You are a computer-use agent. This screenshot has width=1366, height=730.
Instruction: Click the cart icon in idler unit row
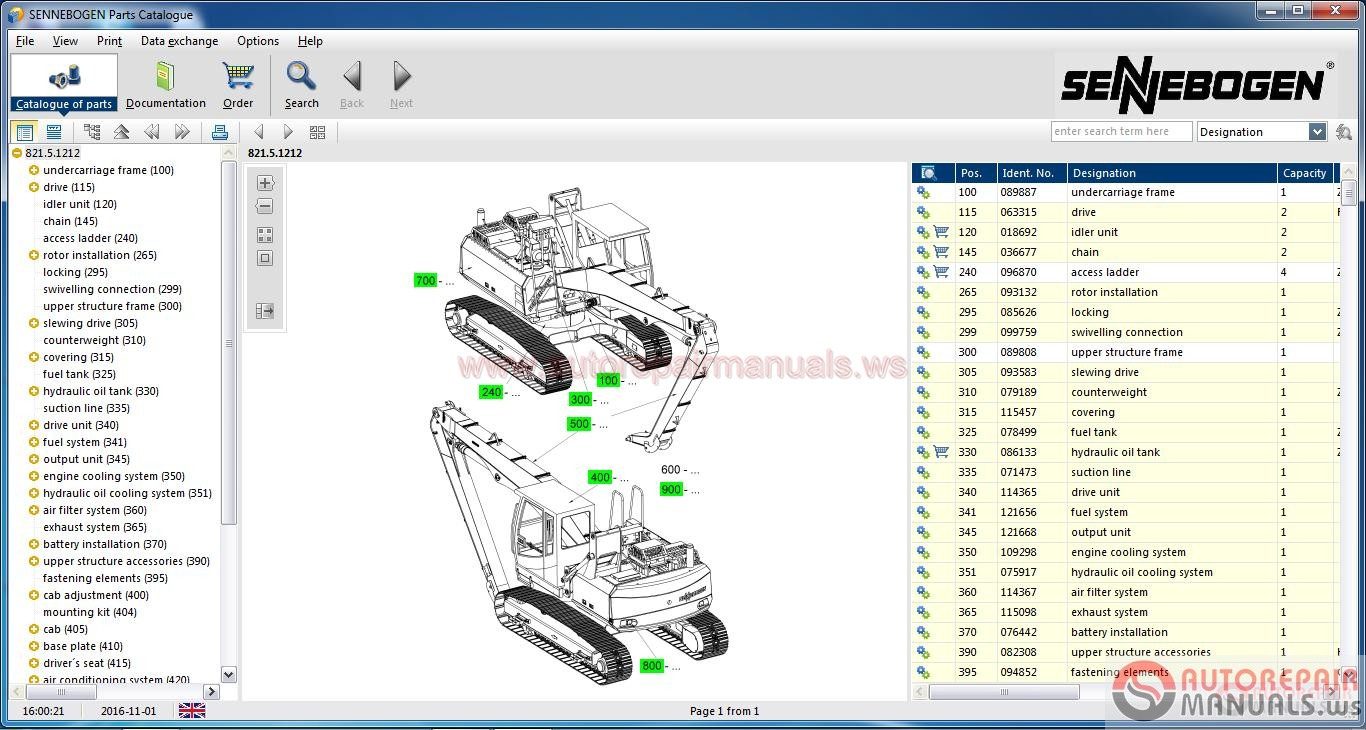tap(941, 232)
